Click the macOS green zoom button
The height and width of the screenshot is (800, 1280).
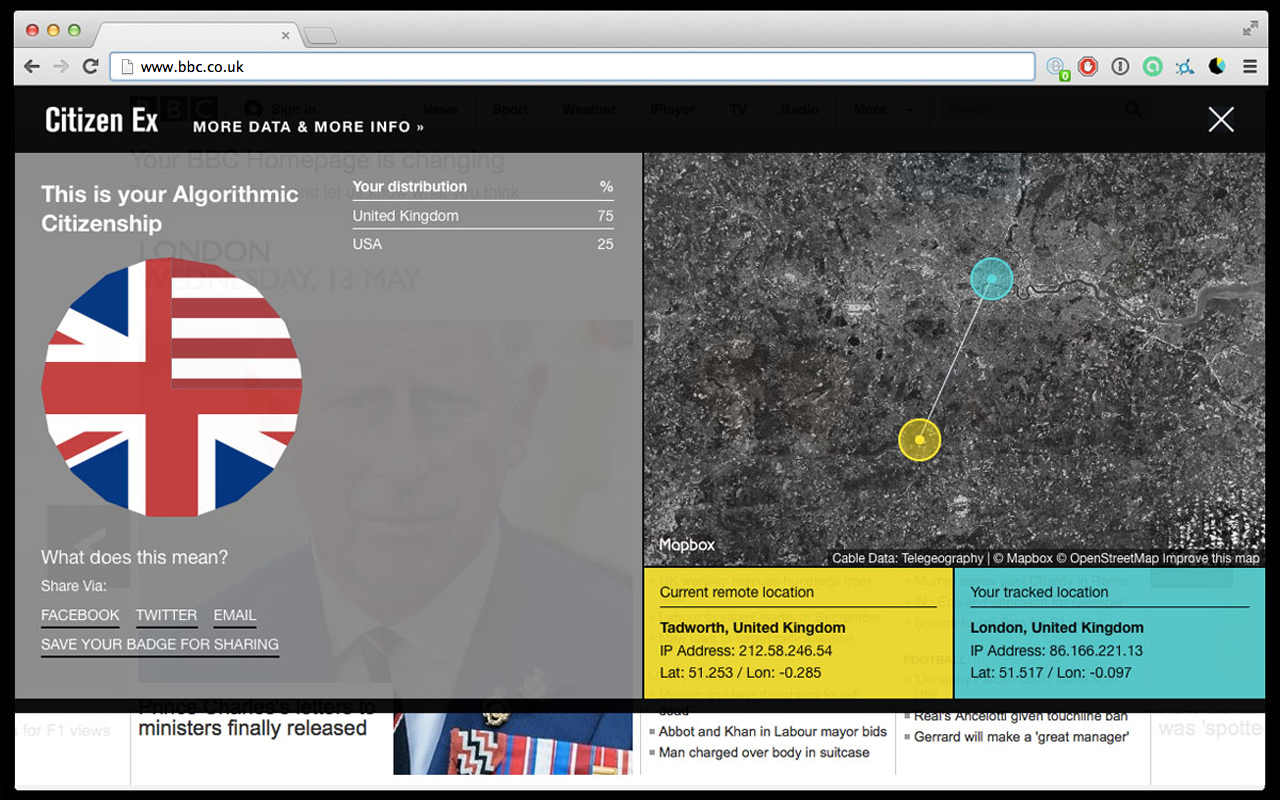[x=74, y=30]
